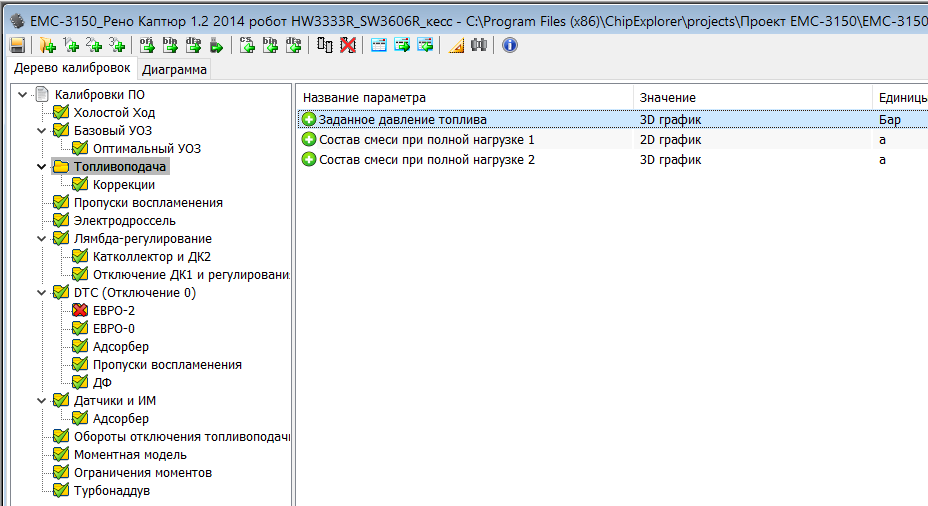Screen dimensions: 928x506
Task: Click the 'cs' export toolbar icon
Action: (x=247, y=45)
